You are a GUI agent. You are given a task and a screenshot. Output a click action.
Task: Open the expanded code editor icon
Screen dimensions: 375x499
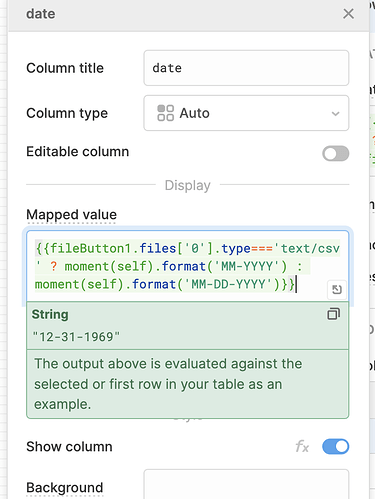coord(337,289)
